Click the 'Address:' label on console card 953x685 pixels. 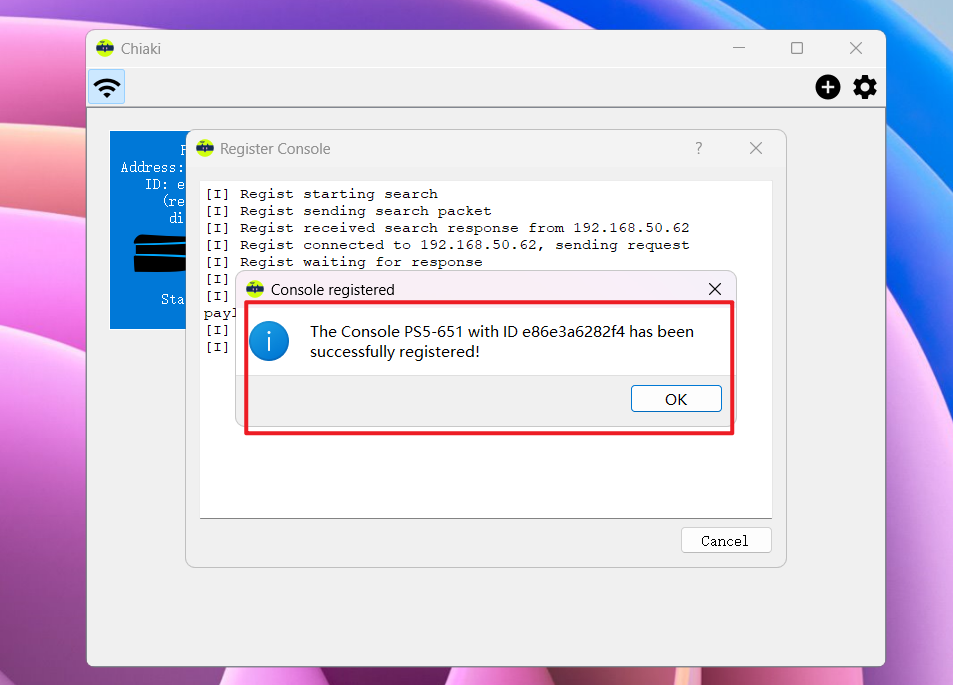pyautogui.click(x=152, y=167)
